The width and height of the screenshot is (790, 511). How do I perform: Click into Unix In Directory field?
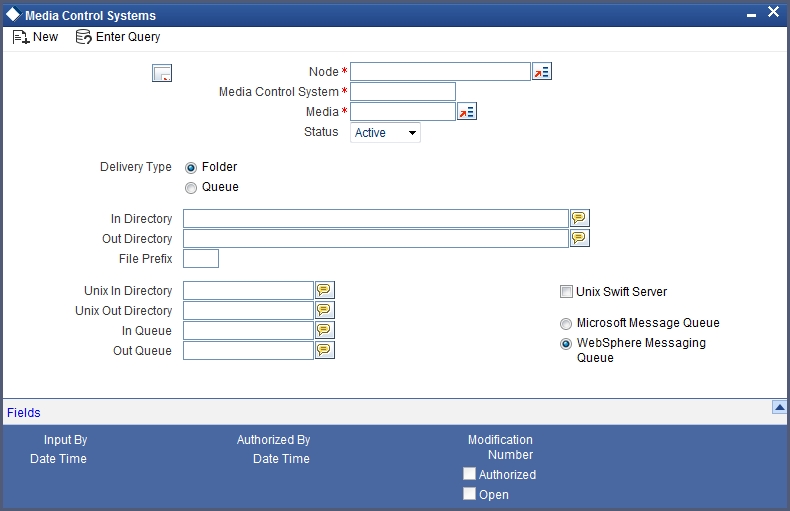248,291
